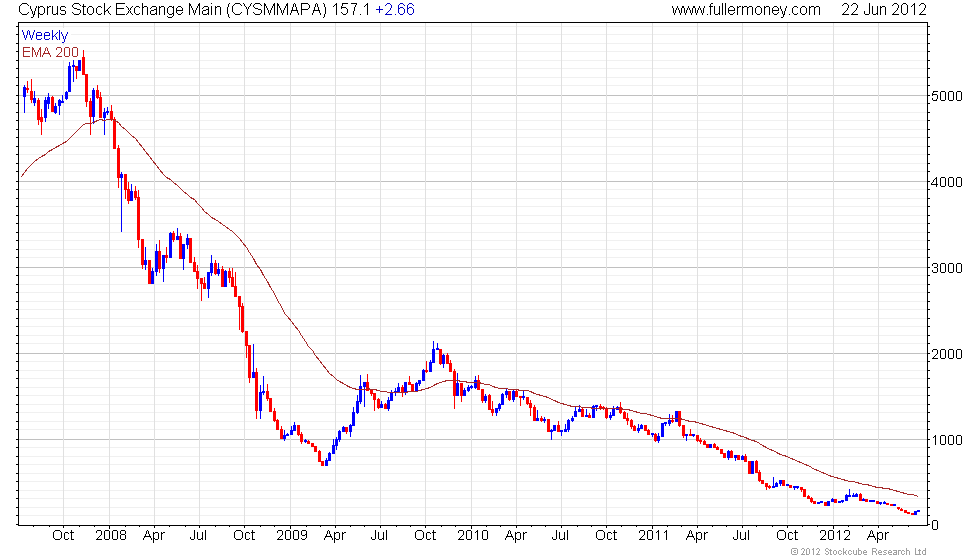Screen dimensions: 980x560
Task: Click the "1000" price axis label
Action: click(946, 440)
